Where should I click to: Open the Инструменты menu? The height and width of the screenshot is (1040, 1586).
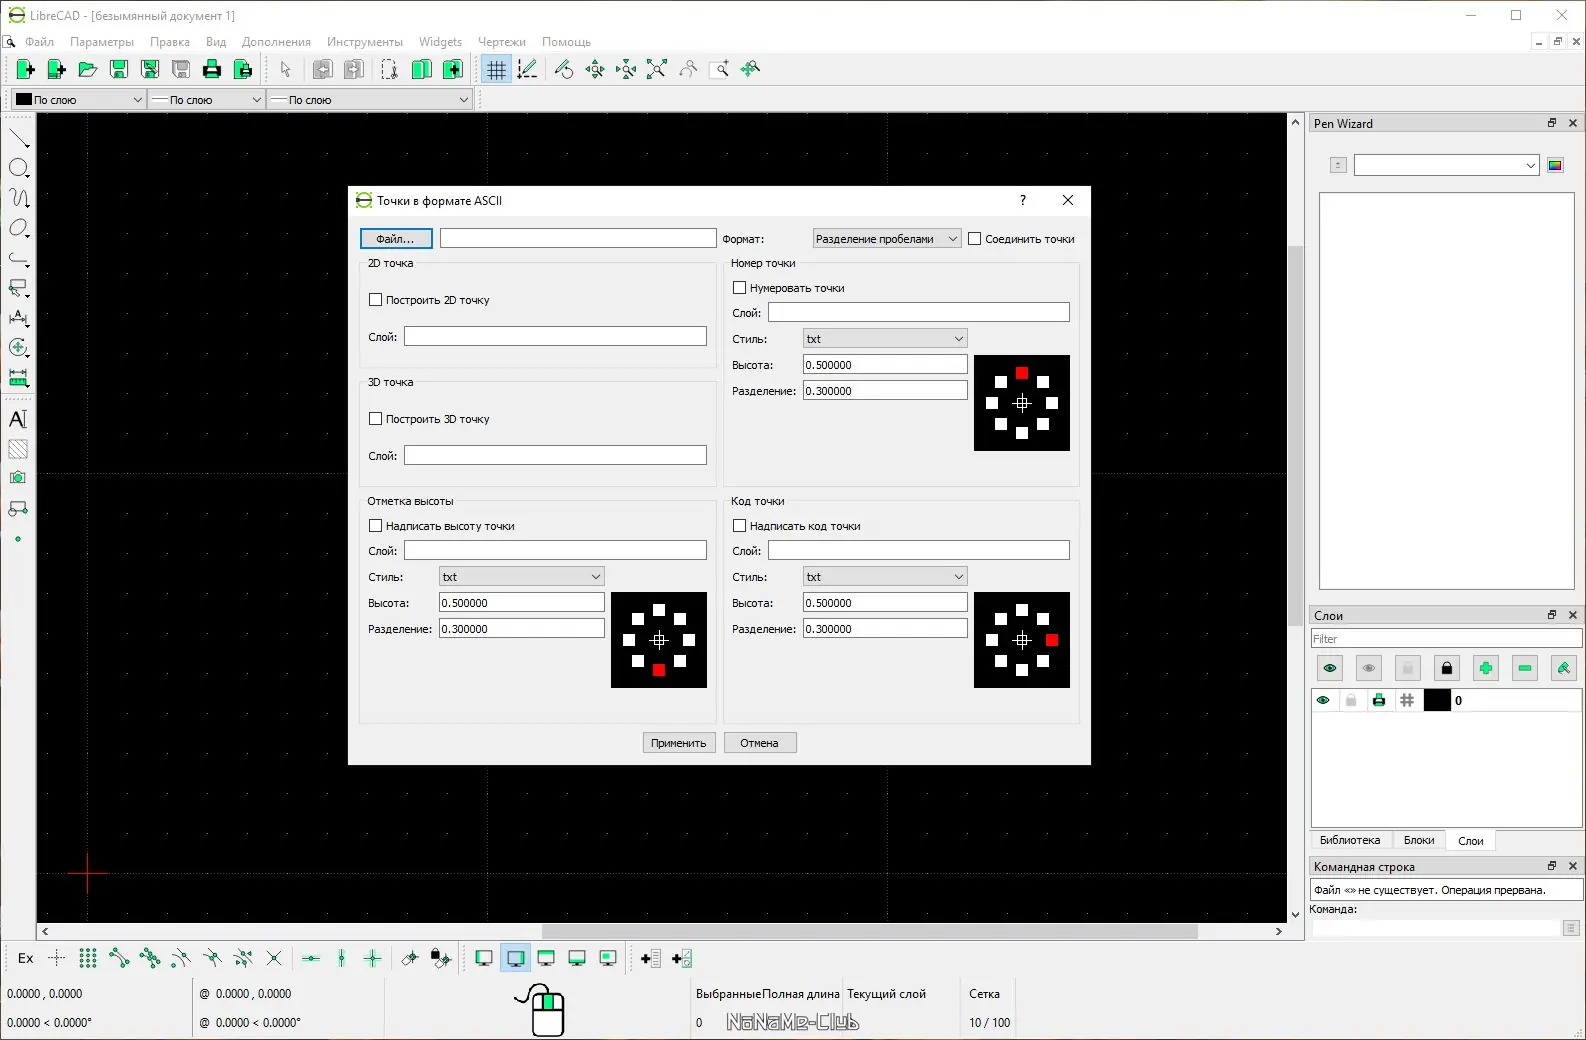click(x=364, y=42)
